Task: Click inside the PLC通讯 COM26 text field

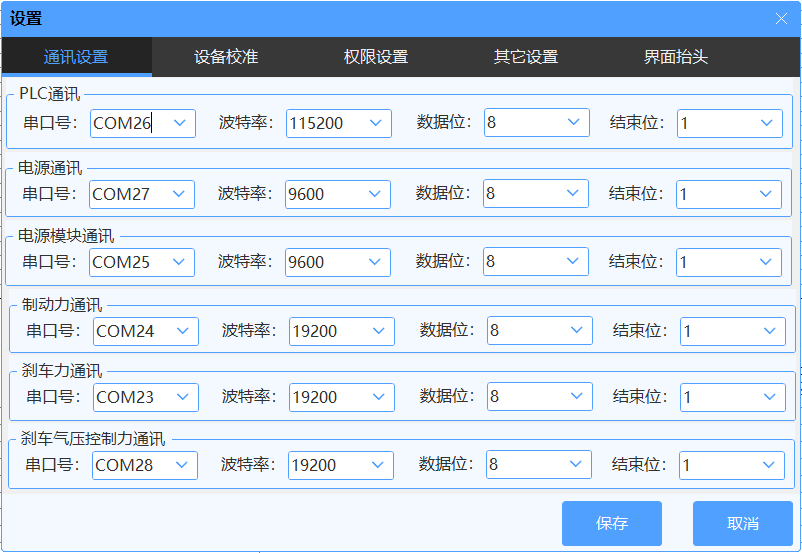Action: coord(125,124)
